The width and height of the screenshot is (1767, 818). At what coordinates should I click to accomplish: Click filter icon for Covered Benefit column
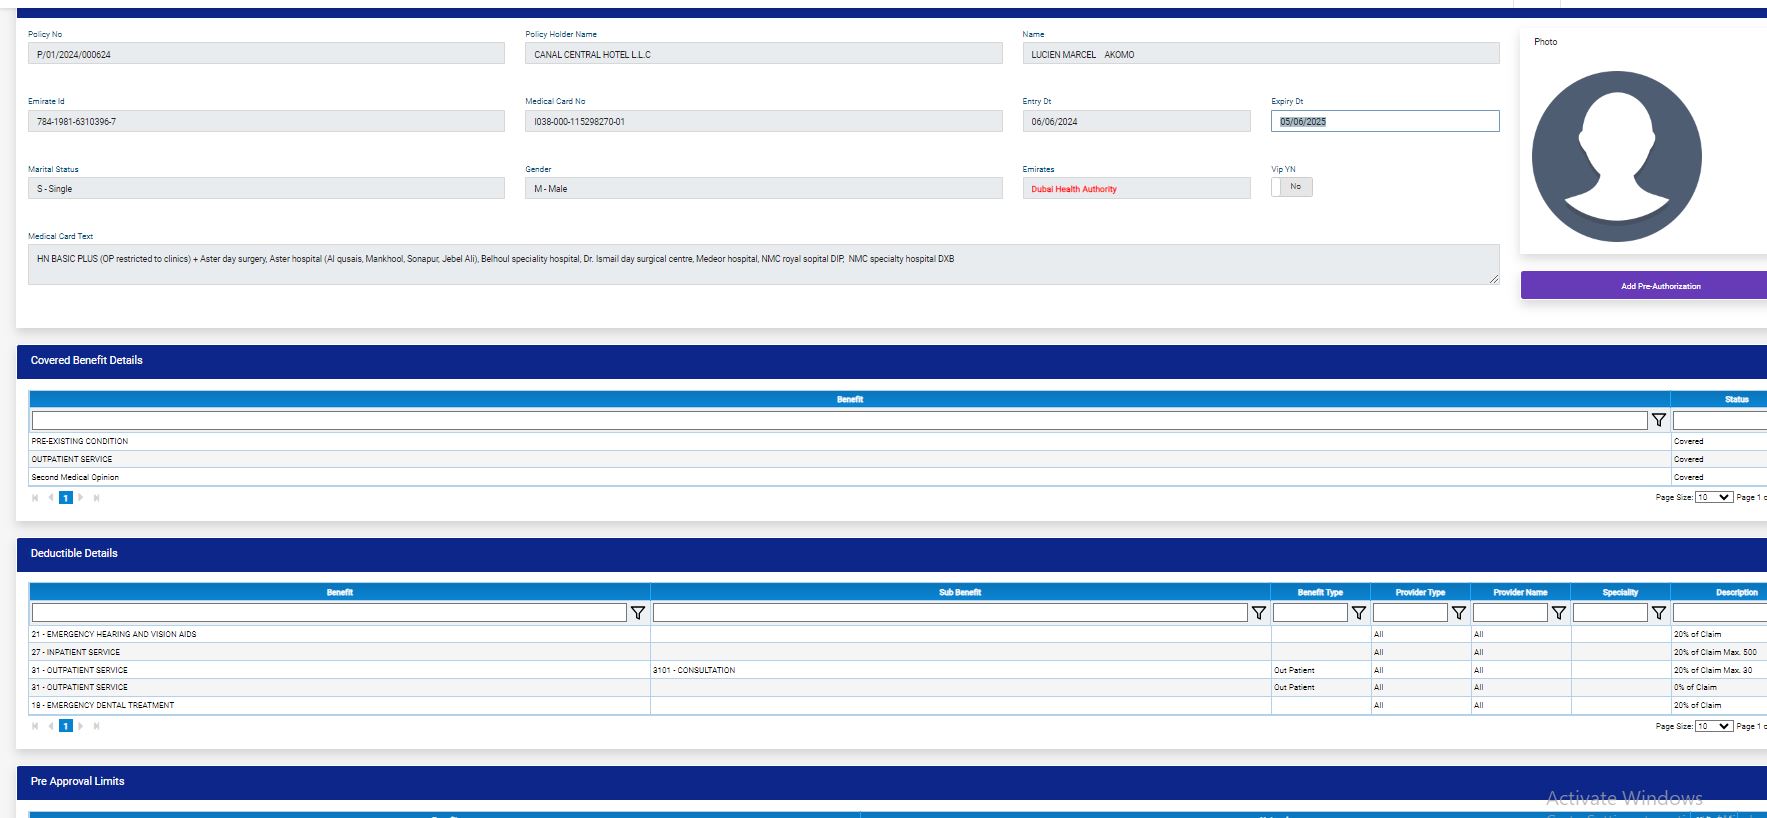click(x=1658, y=420)
